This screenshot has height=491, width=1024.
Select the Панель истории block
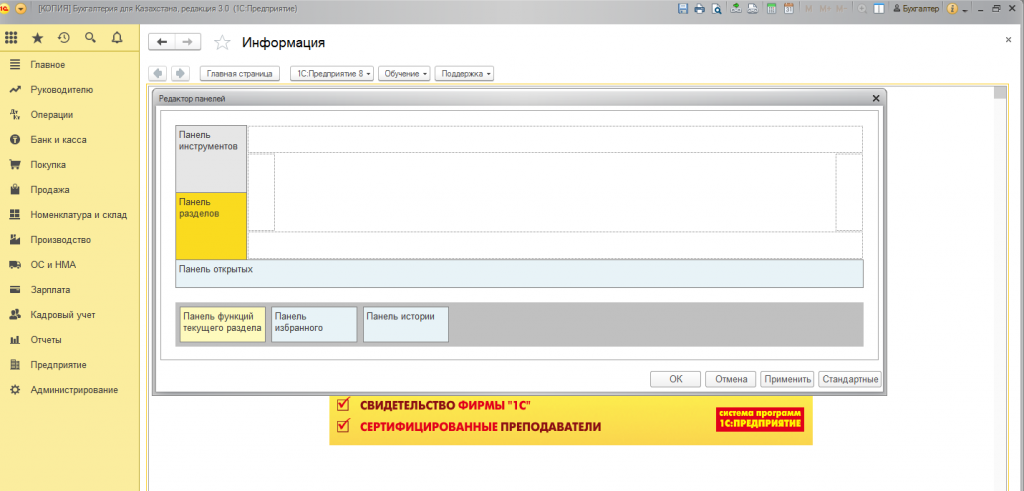point(406,325)
